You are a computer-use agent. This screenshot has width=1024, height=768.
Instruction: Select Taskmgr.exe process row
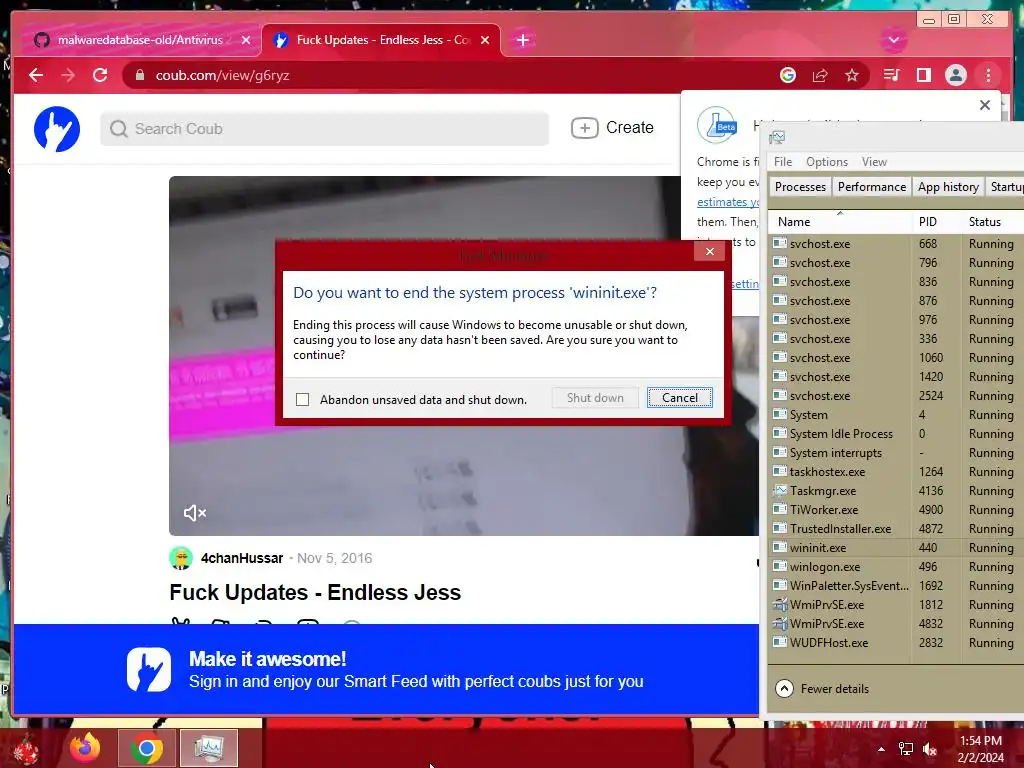pyautogui.click(x=896, y=490)
